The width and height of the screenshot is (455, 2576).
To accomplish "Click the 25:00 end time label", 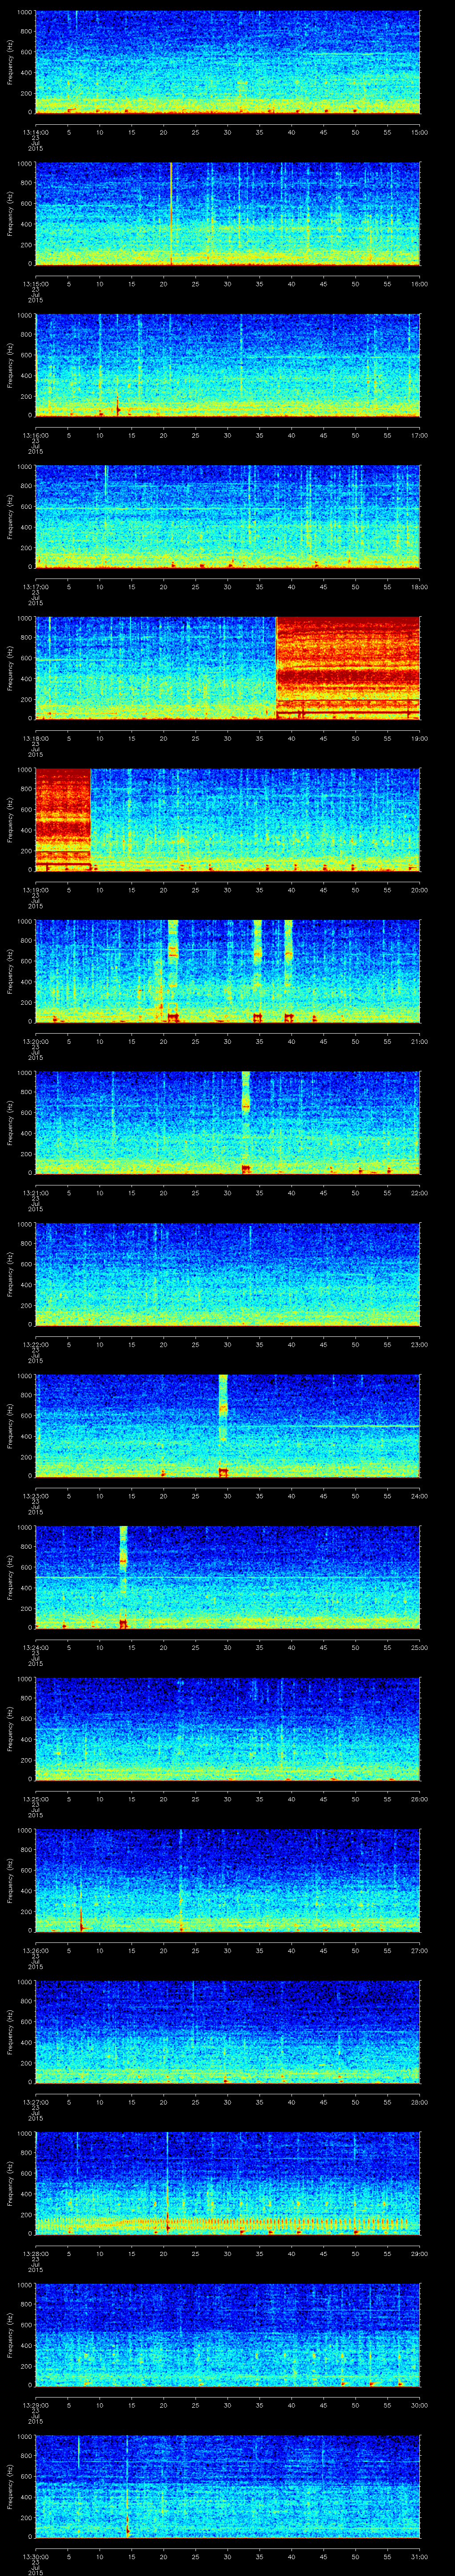I will 419,1647.
